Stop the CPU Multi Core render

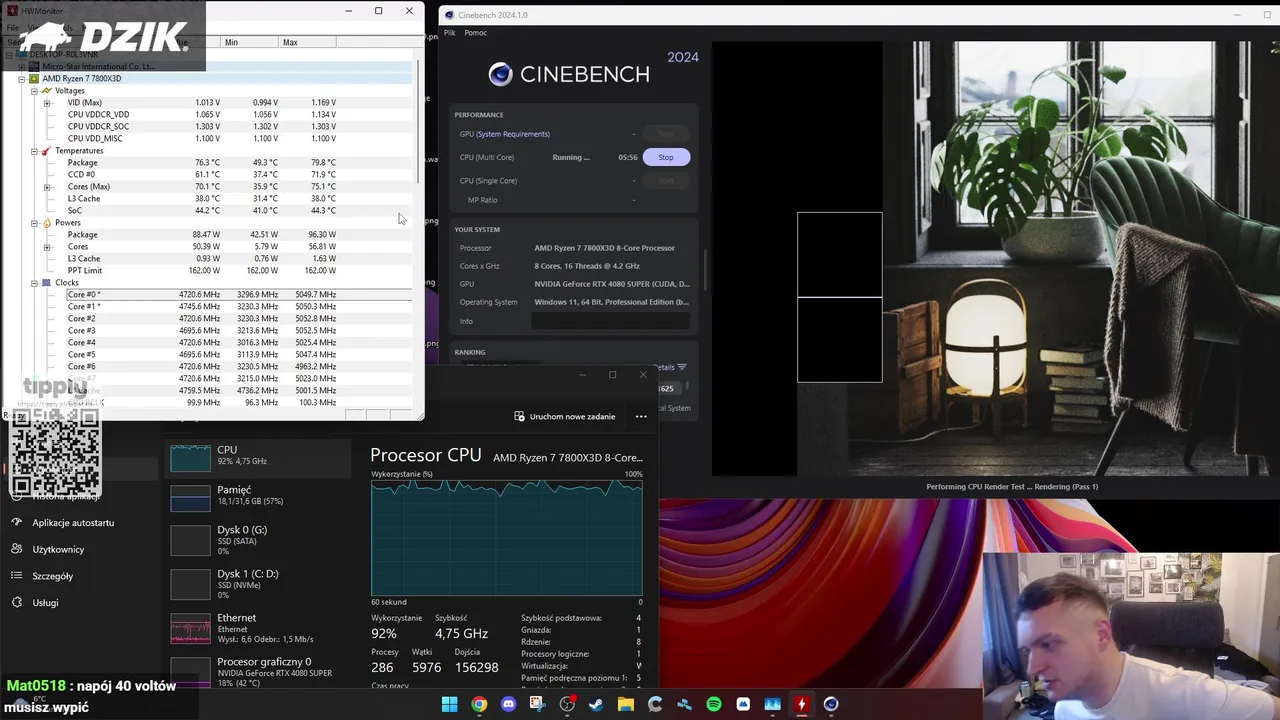666,157
